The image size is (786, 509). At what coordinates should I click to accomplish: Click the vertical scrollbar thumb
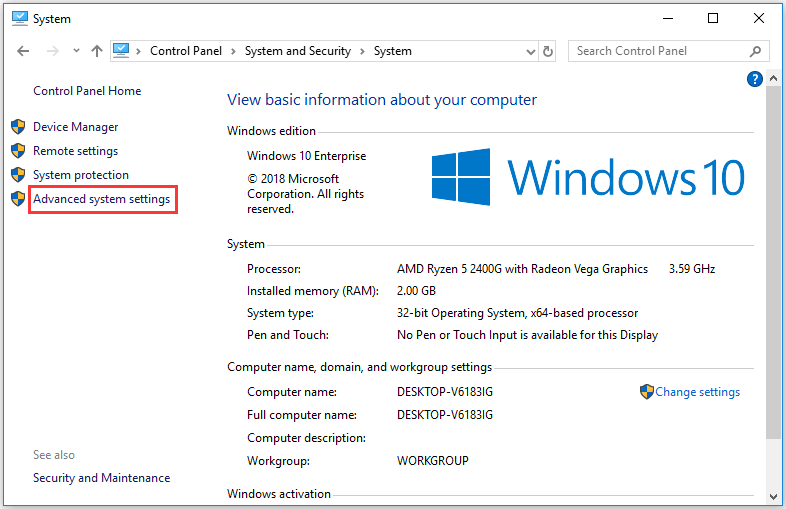click(x=773, y=262)
